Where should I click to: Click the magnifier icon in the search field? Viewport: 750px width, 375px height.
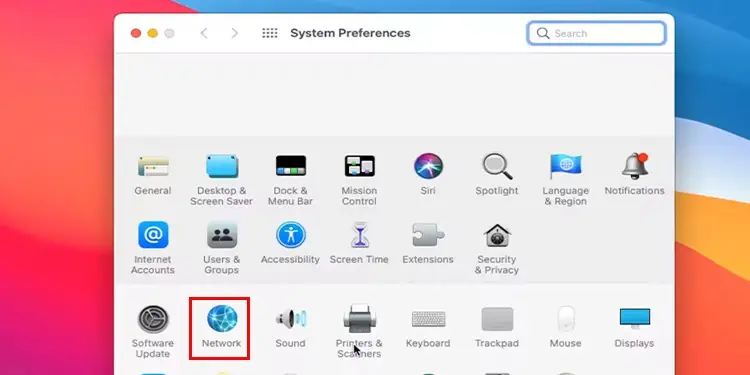542,33
